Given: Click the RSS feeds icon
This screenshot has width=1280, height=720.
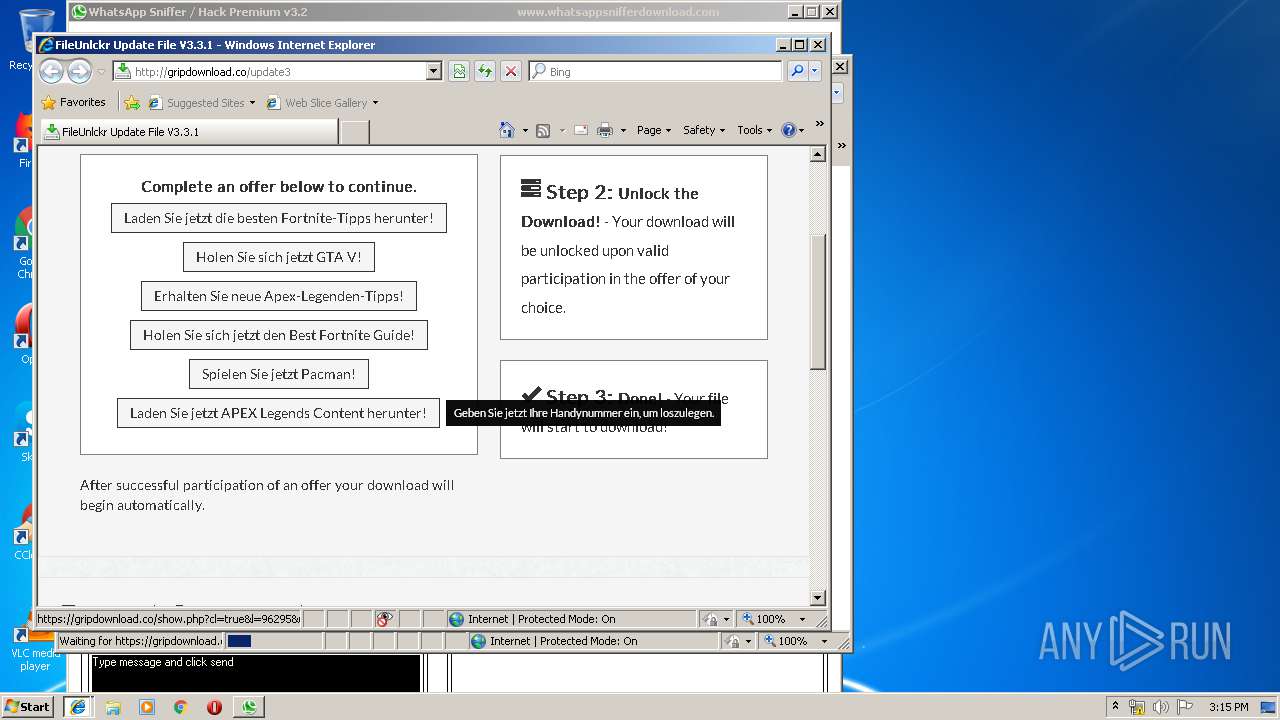Looking at the screenshot, I should tap(543, 130).
